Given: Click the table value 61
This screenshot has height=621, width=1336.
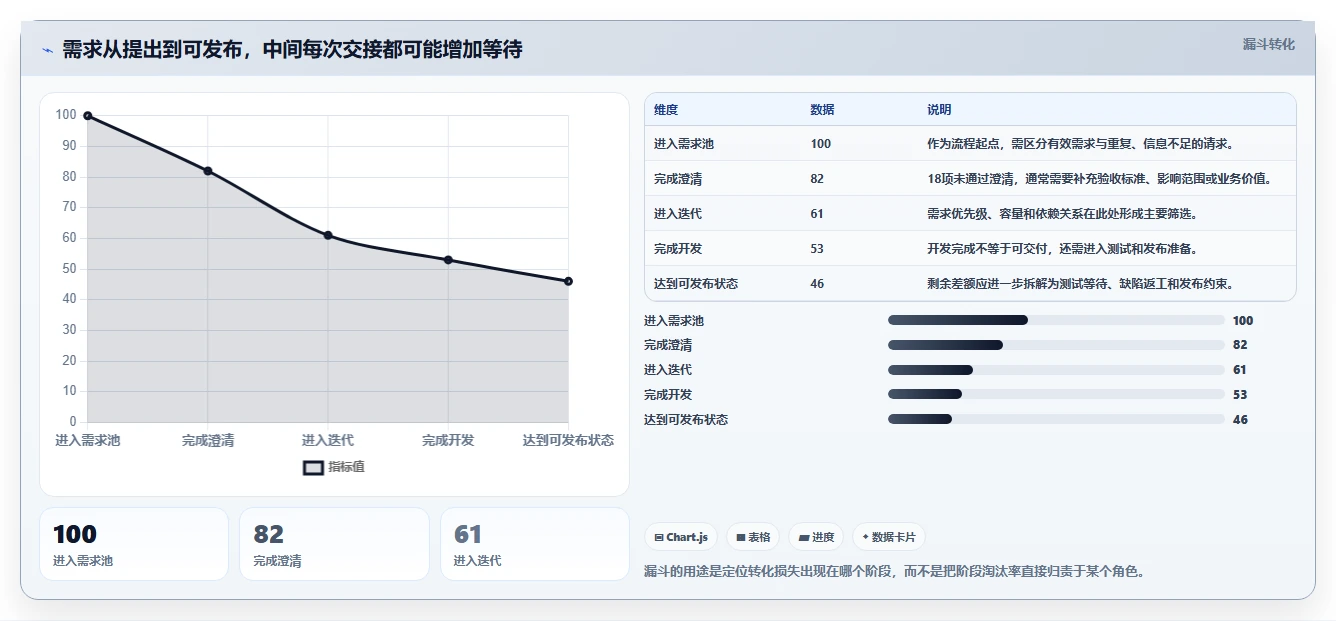Looking at the screenshot, I should [x=817, y=214].
